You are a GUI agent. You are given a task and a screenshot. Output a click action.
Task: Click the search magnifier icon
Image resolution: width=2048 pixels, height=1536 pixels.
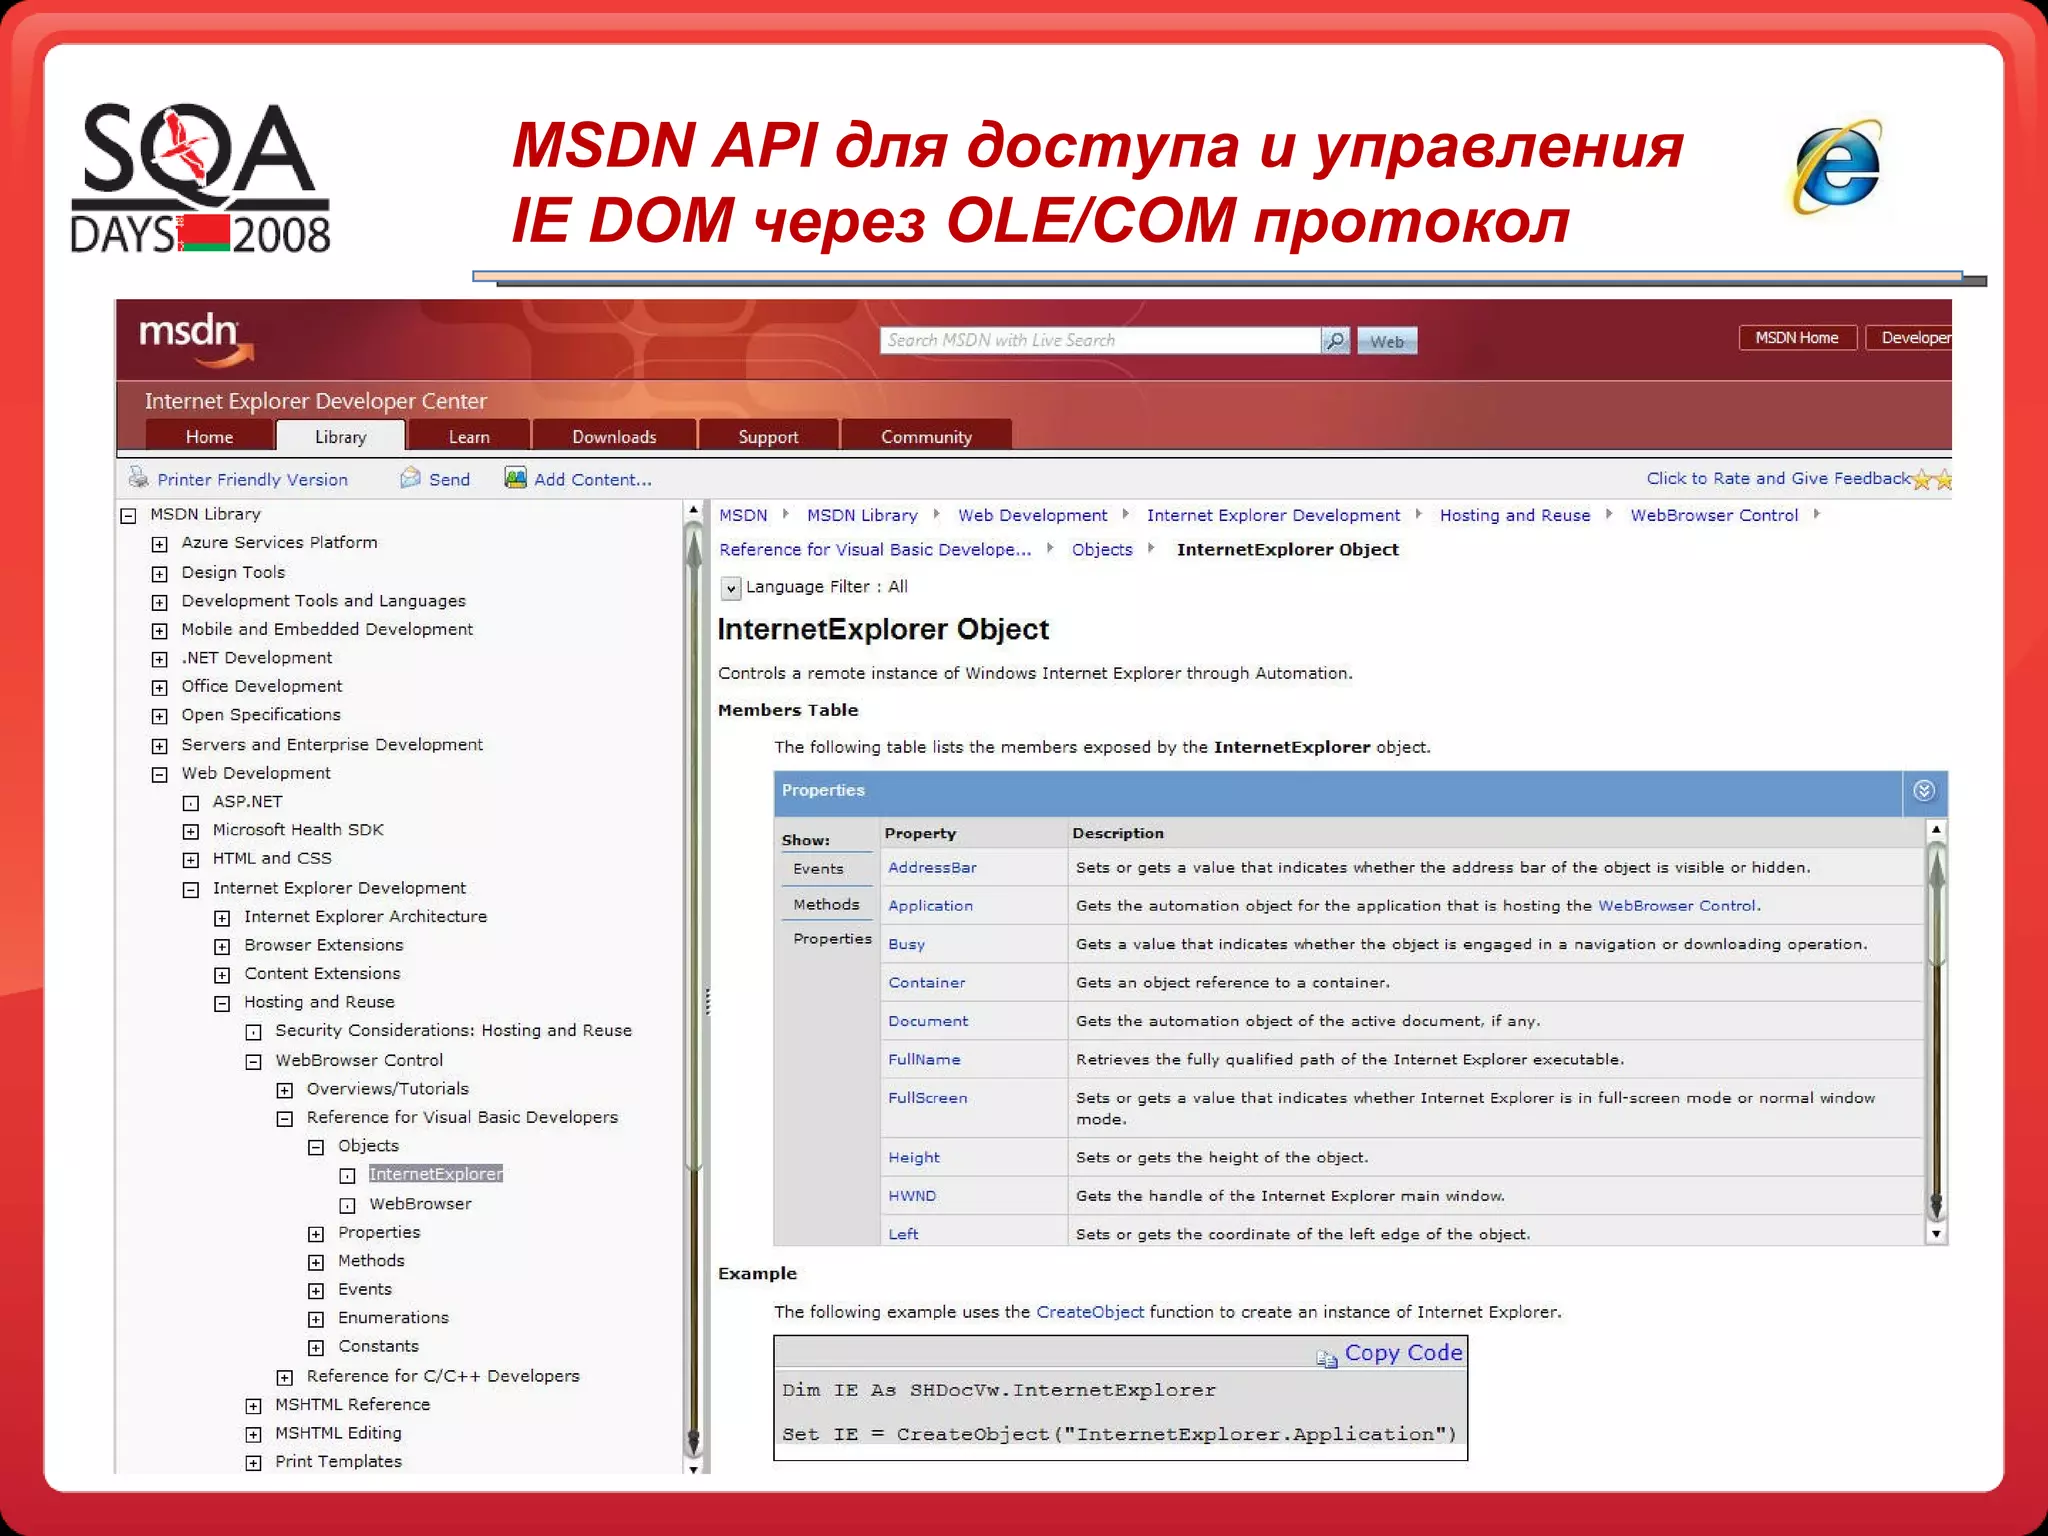tap(1335, 341)
